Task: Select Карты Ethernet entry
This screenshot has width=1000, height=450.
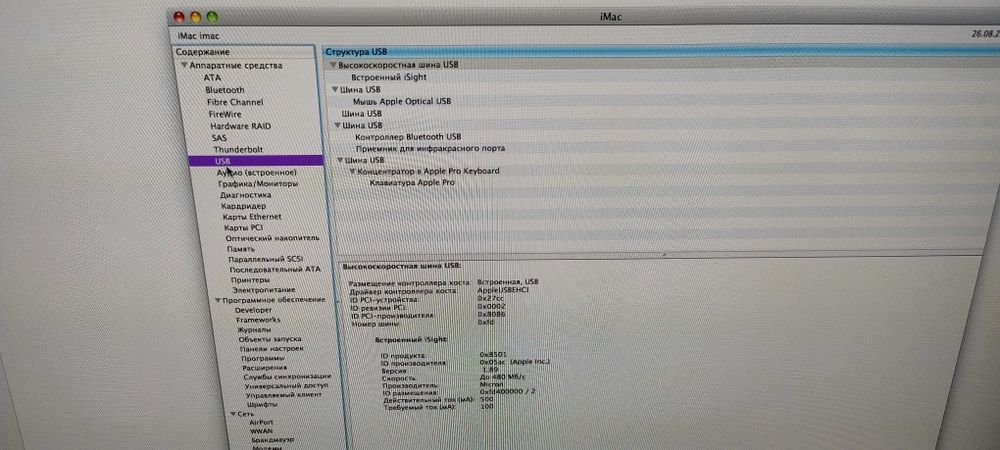Action: point(252,217)
